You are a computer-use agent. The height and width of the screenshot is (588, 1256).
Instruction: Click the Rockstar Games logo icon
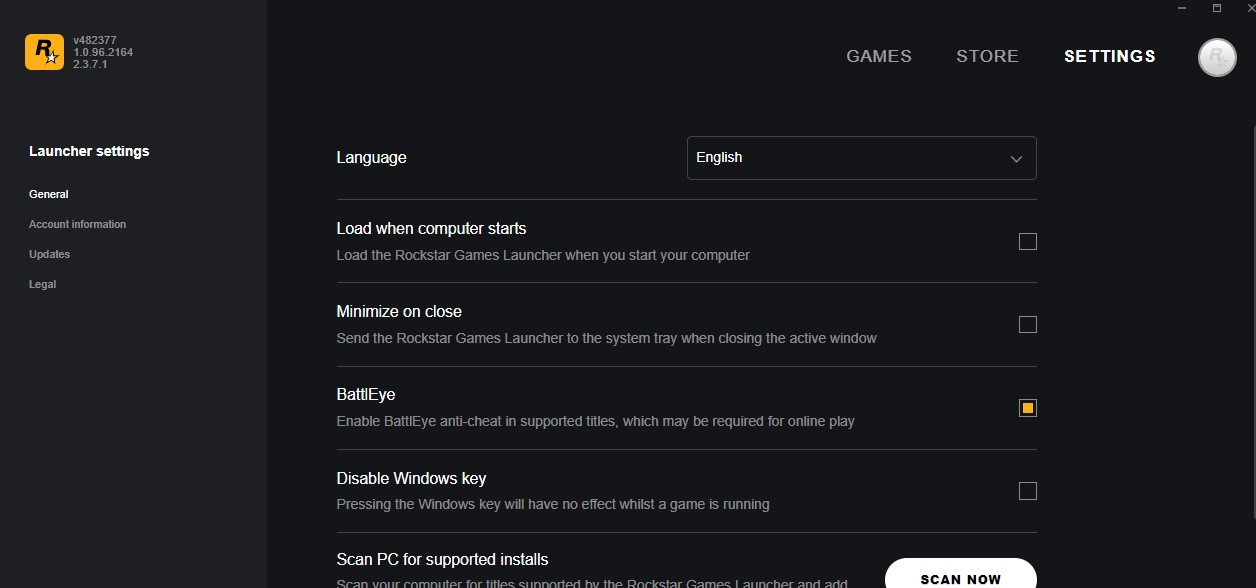[x=44, y=52]
